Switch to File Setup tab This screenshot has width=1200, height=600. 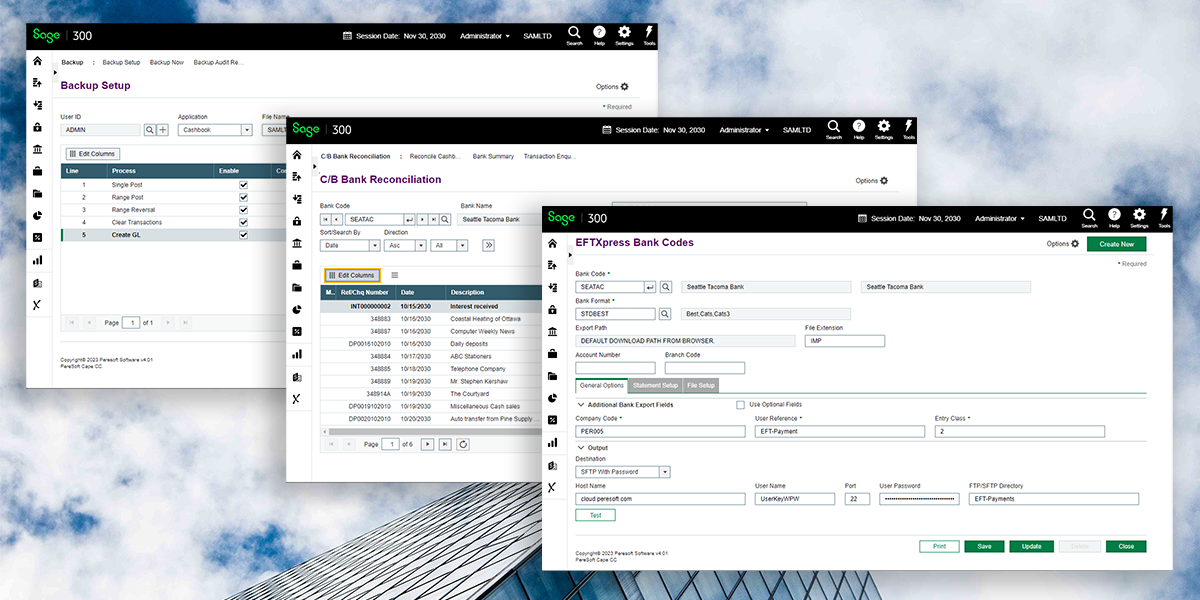click(x=700, y=385)
